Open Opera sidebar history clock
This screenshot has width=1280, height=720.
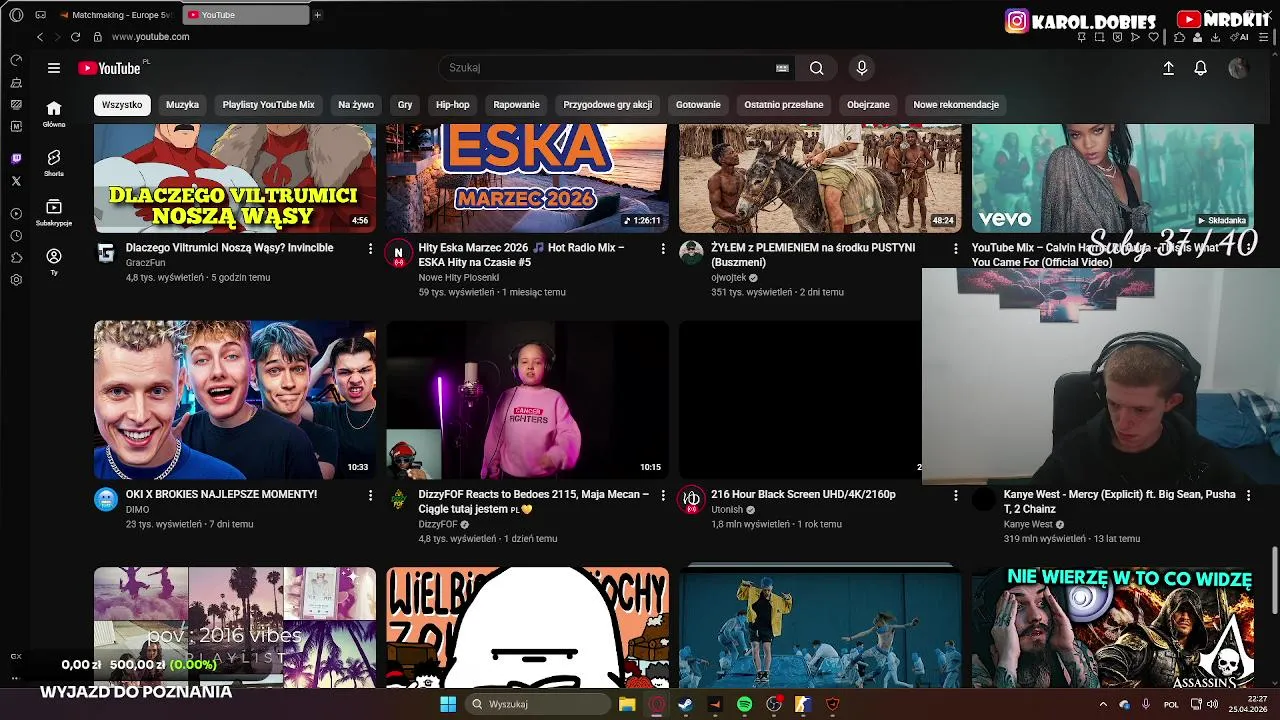(16, 236)
